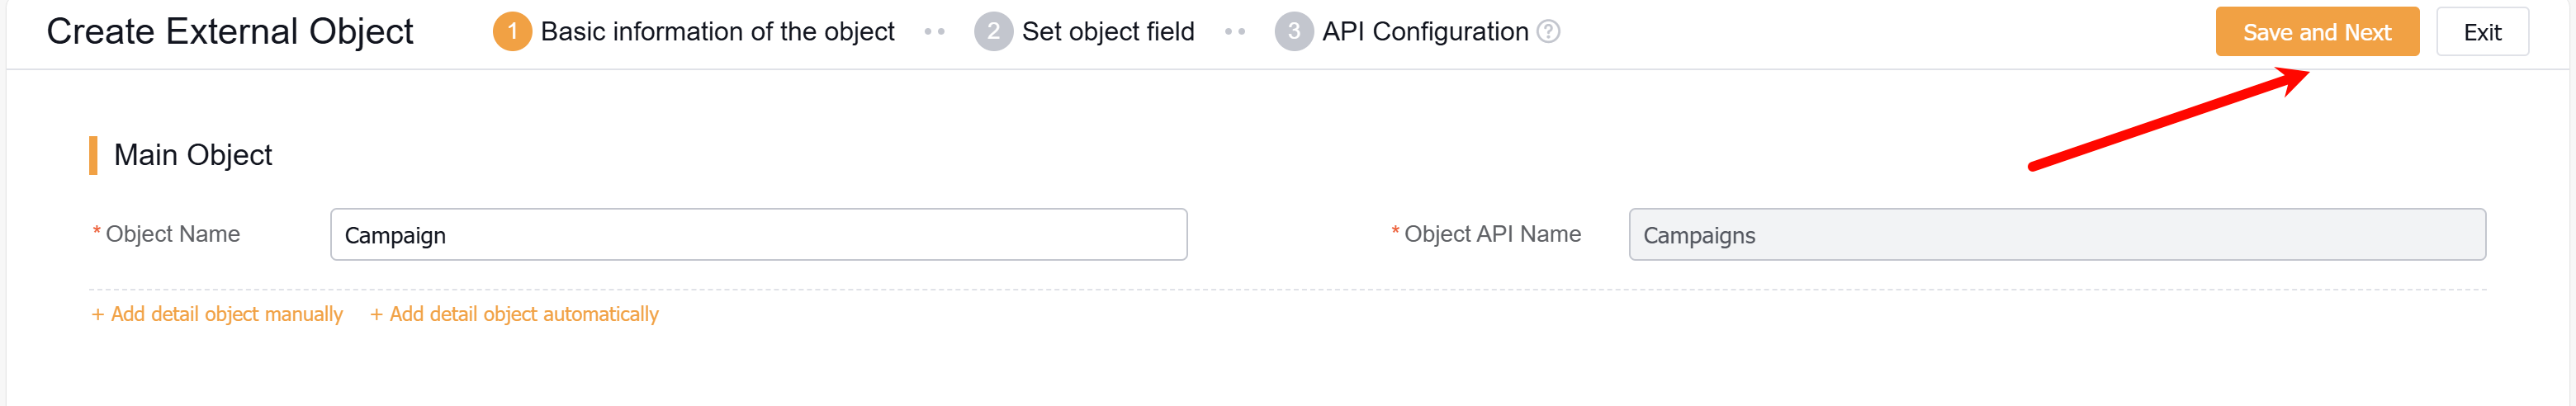
Task: Click the Exit button
Action: click(x=2481, y=32)
